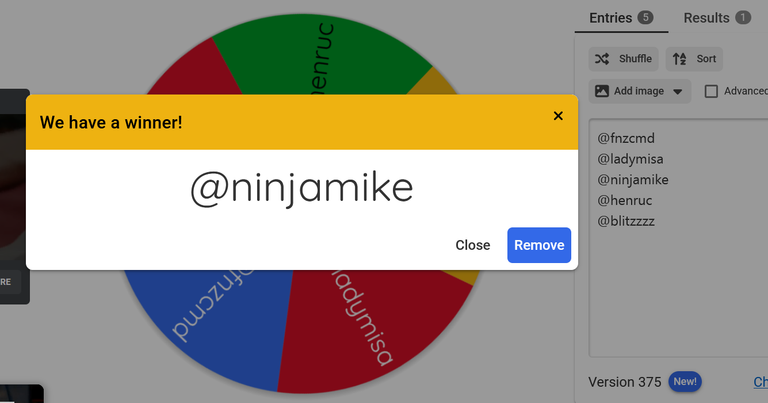Click the Shuffle button label
Viewport: 768px width, 403px height.
[x=635, y=59]
